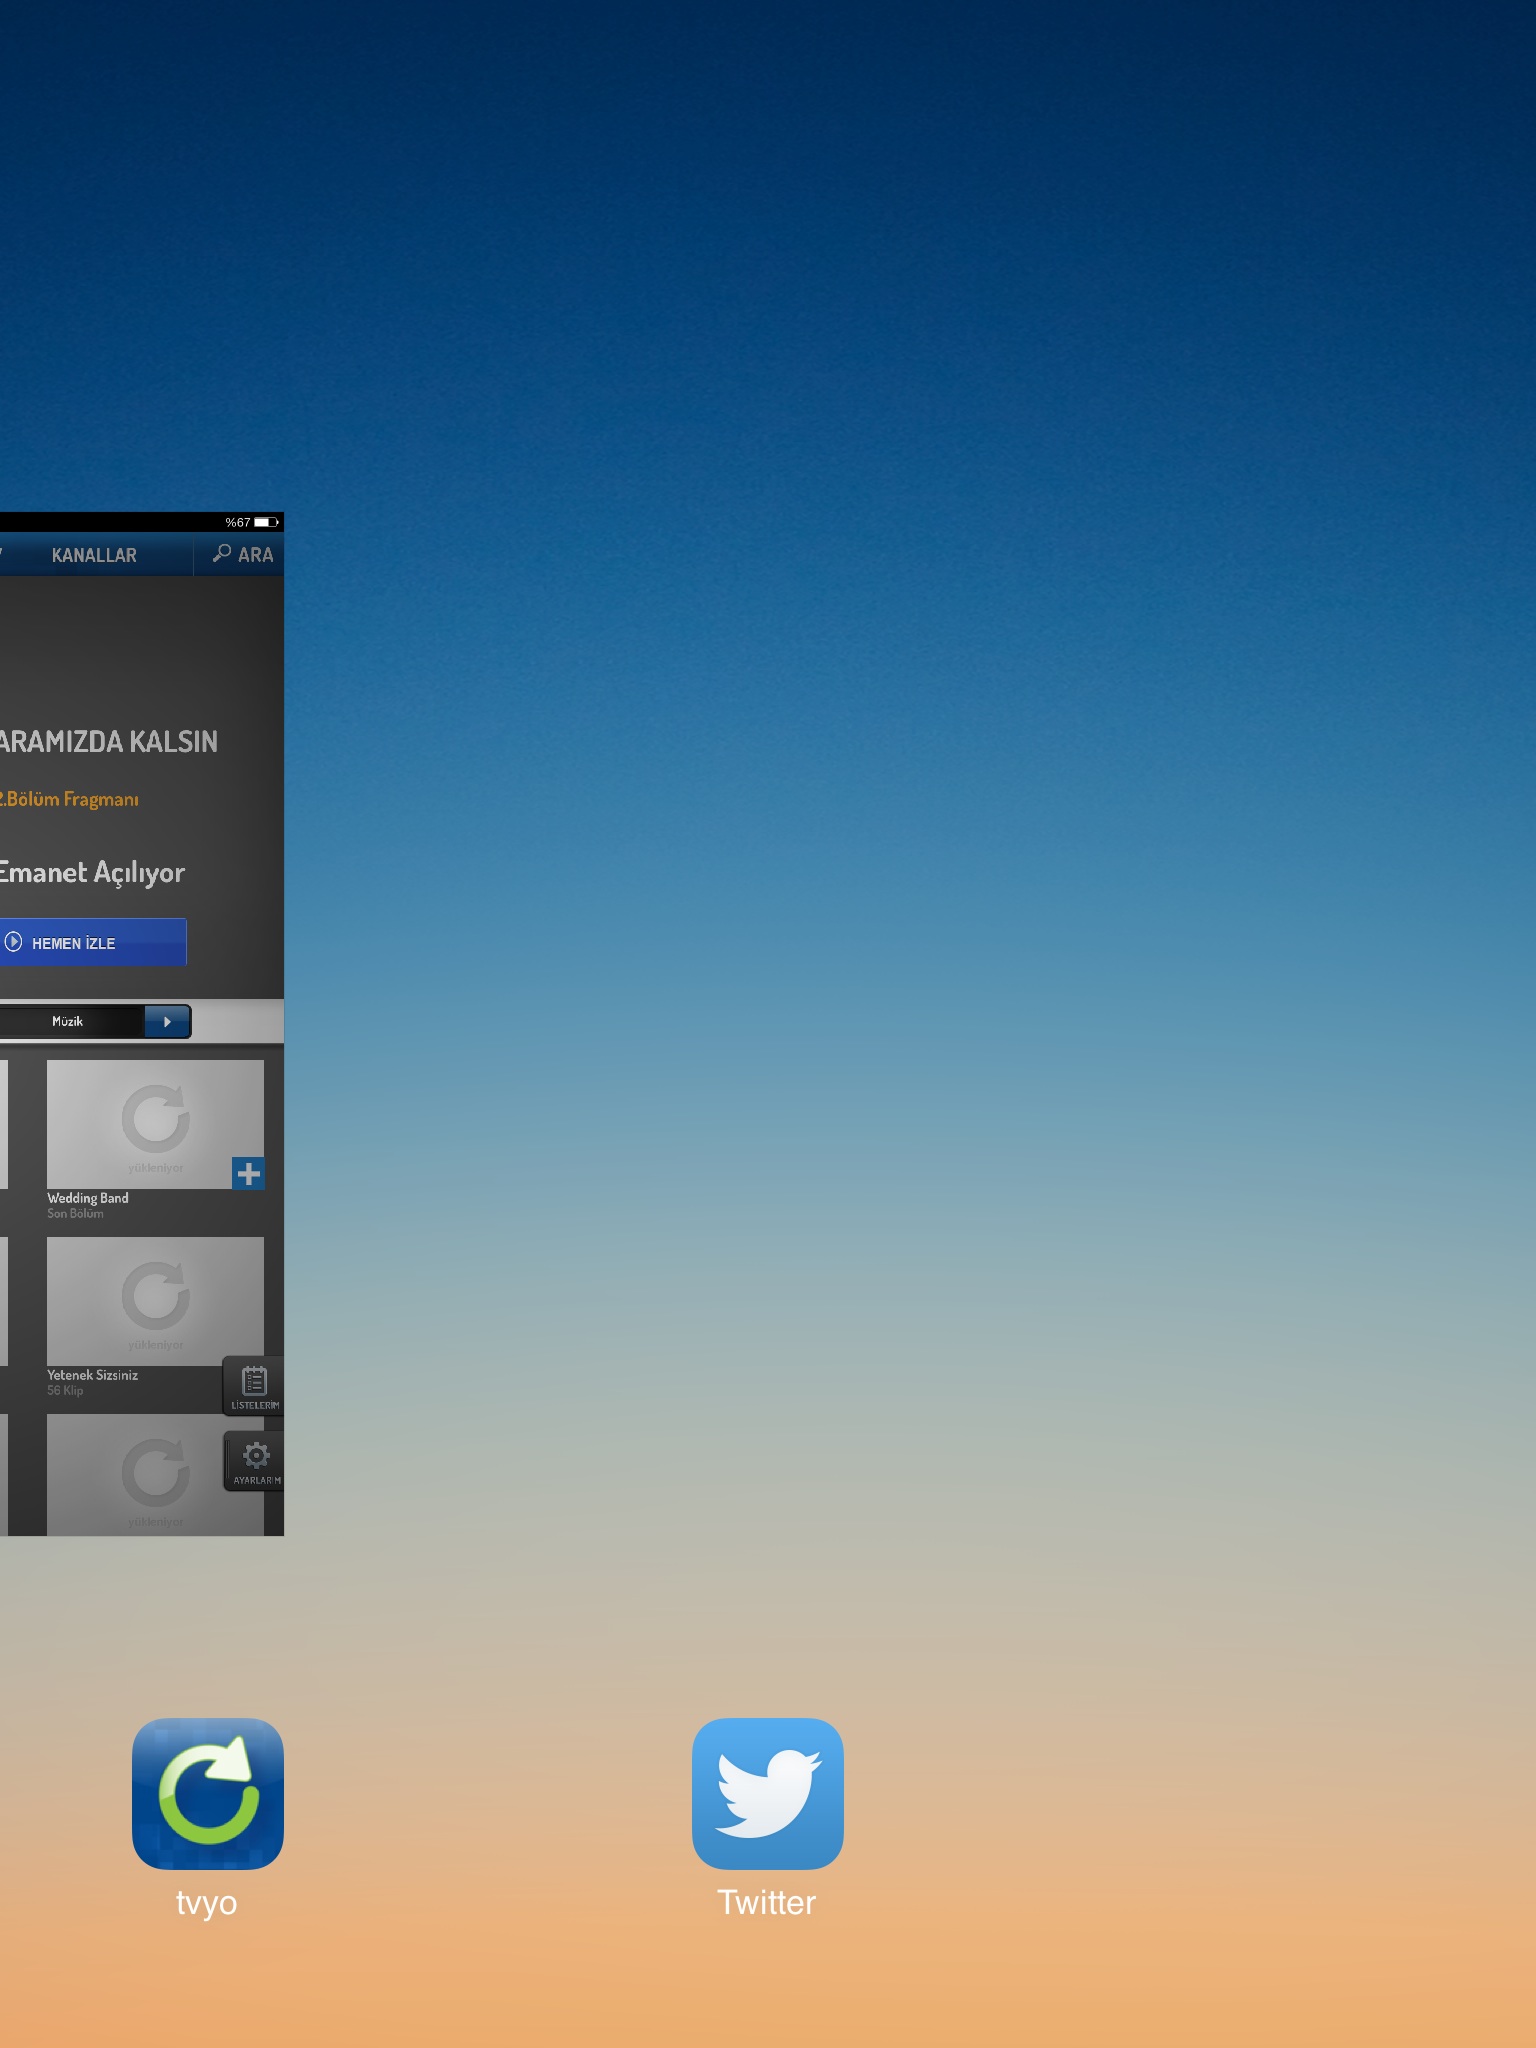Viewport: 1536px width, 2048px height.
Task: Open the Yetenek Sizsiniz thumbnail
Action: (x=155, y=1301)
